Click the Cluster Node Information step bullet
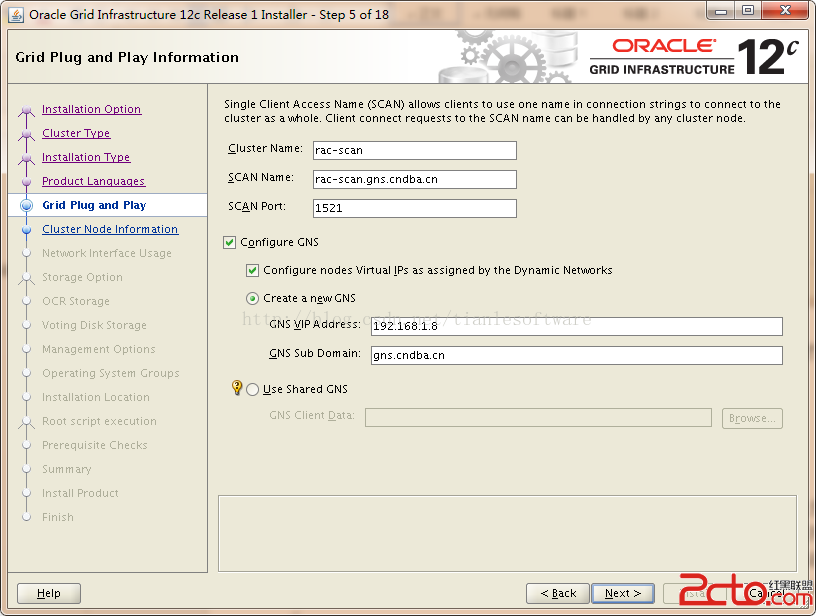The image size is (816, 616). [27, 229]
